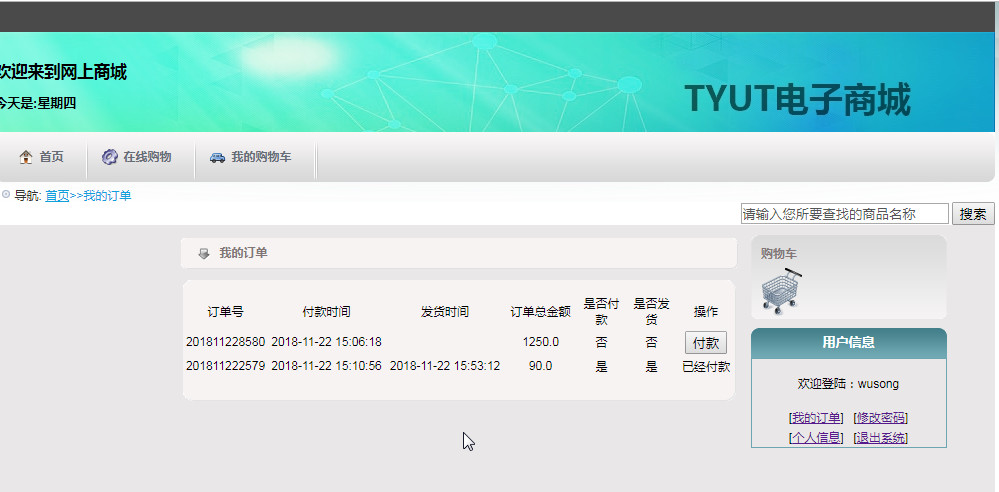Click payment time 2018-11-22 15:10:56

click(326, 366)
